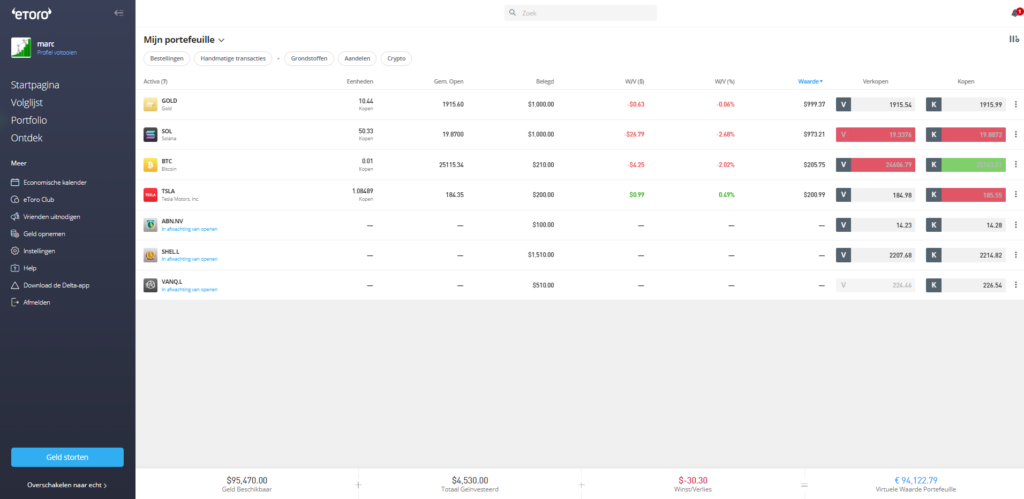Screen dimensions: 1024x499
Task: Filter by Aandelen
Action: tap(356, 59)
